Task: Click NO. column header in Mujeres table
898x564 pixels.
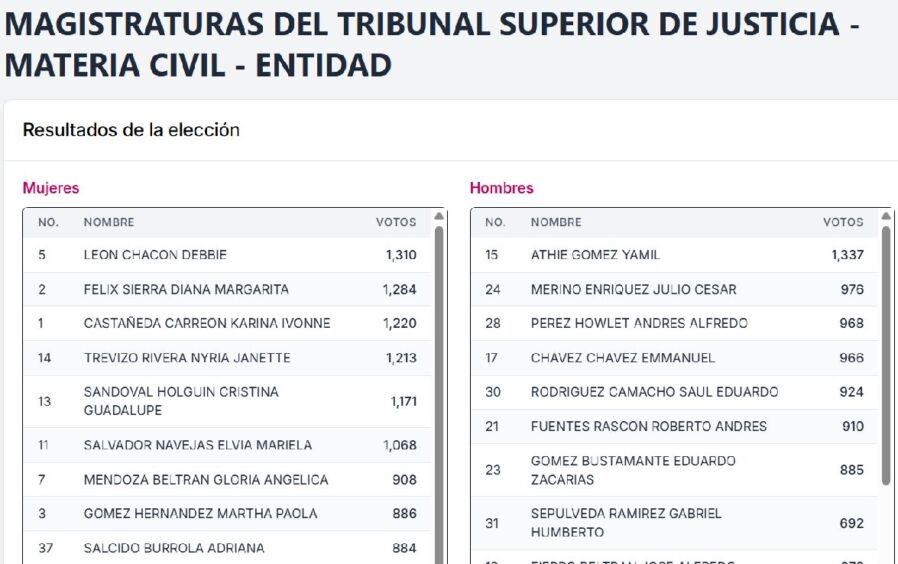Action: (49, 222)
